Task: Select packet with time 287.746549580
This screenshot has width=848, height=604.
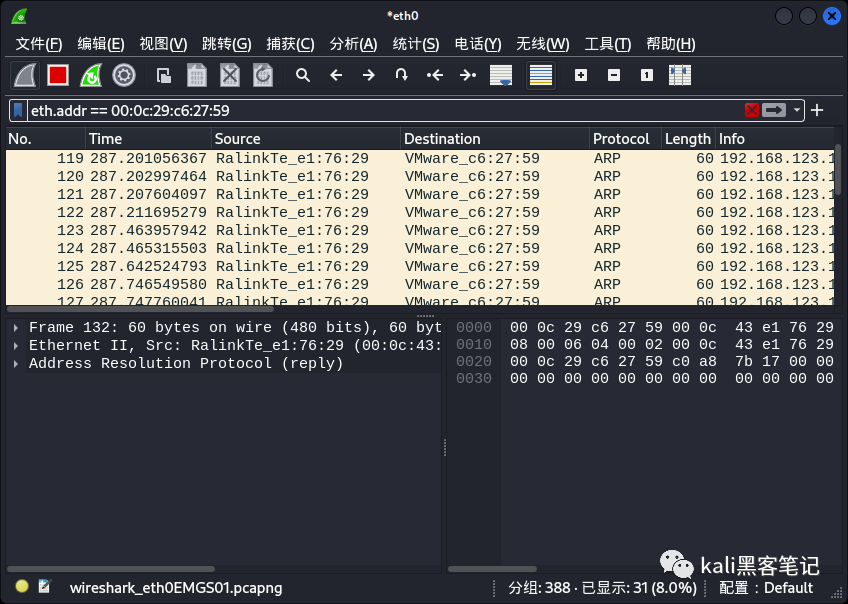Action: point(420,284)
